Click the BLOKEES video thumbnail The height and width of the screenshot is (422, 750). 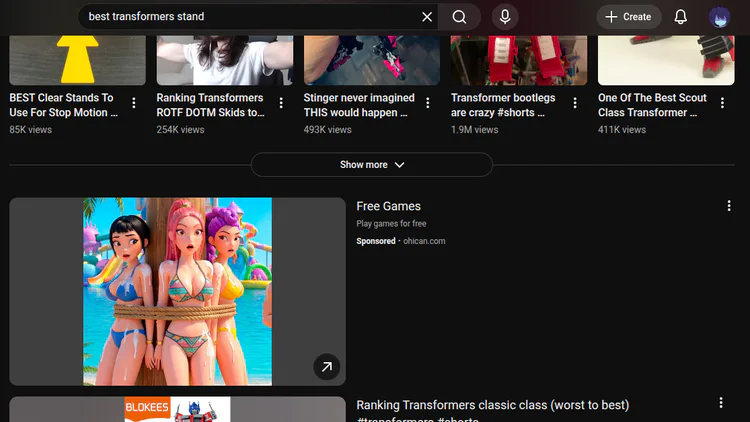tap(177, 409)
